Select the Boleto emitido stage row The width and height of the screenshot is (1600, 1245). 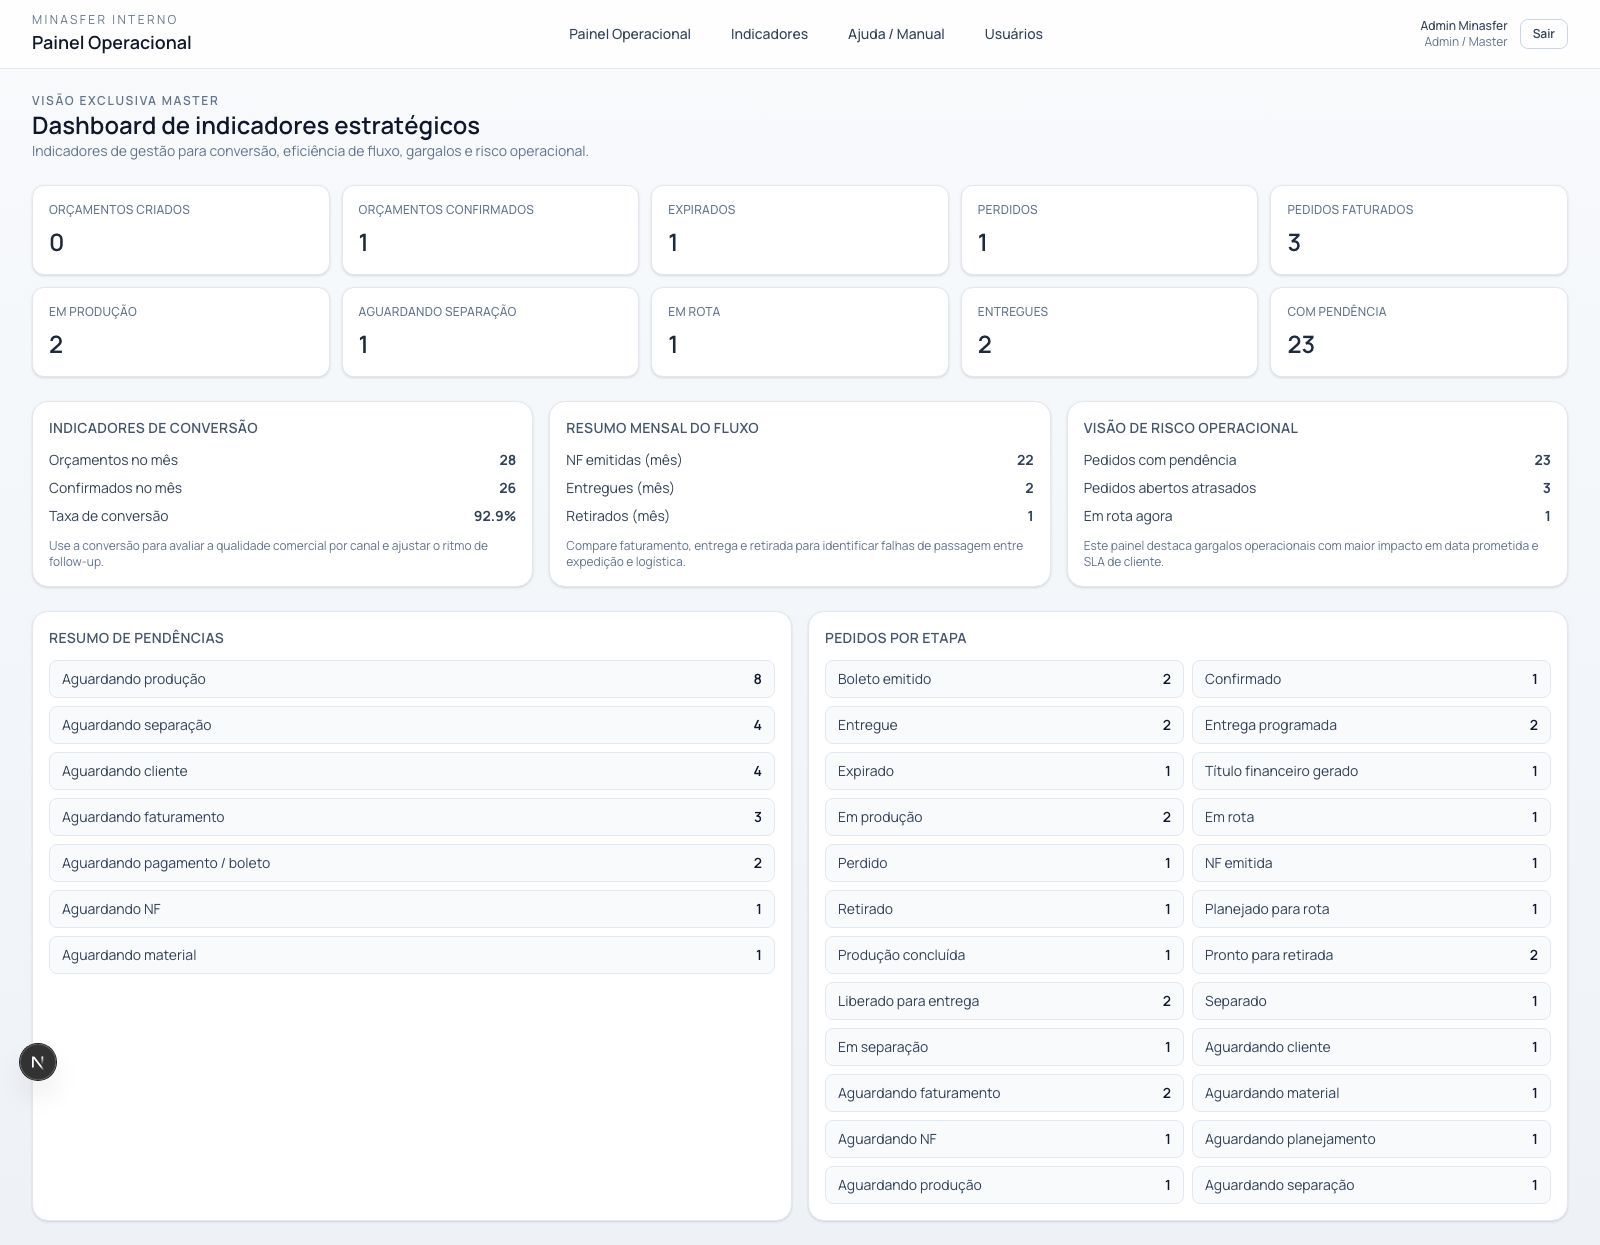click(1003, 679)
